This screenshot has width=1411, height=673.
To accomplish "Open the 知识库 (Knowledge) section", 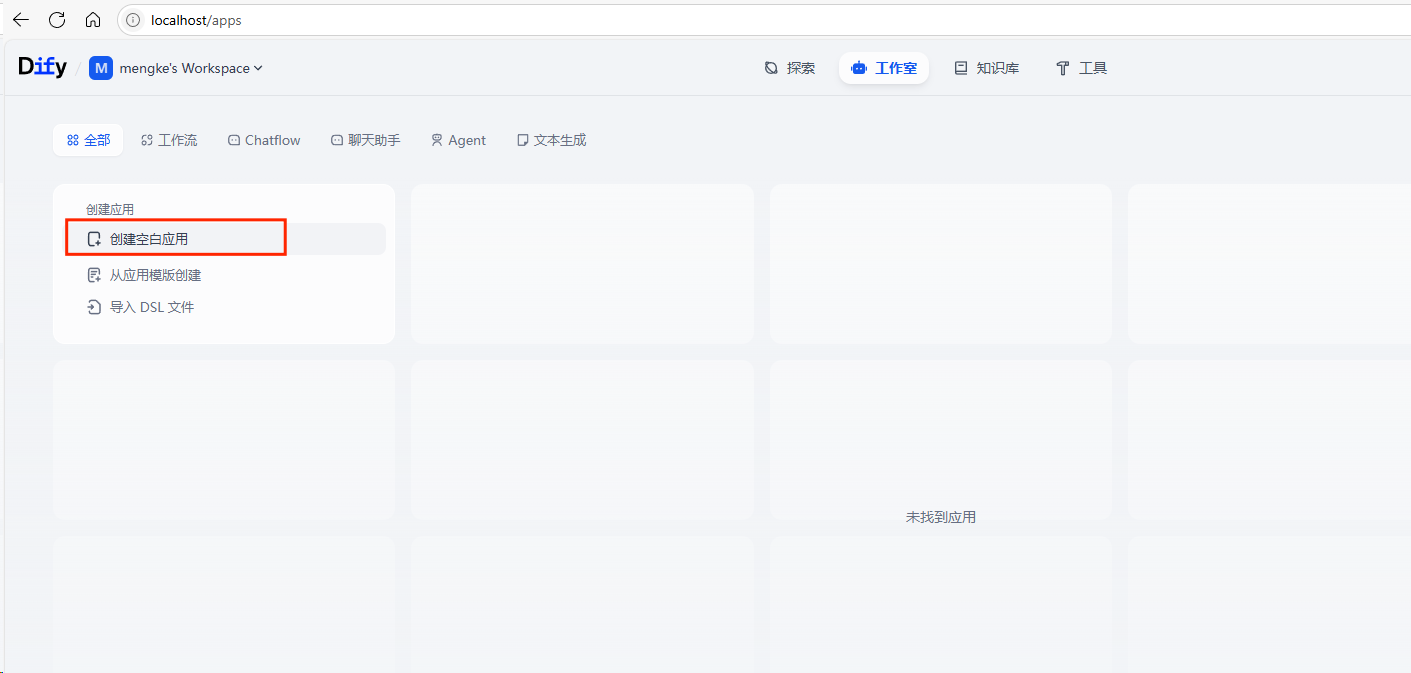I will pyautogui.click(x=986, y=68).
